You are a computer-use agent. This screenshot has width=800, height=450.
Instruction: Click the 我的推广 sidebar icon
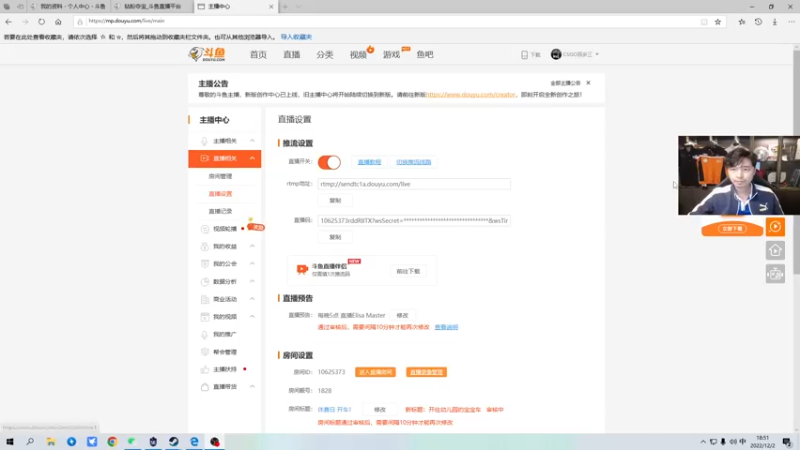coord(205,334)
